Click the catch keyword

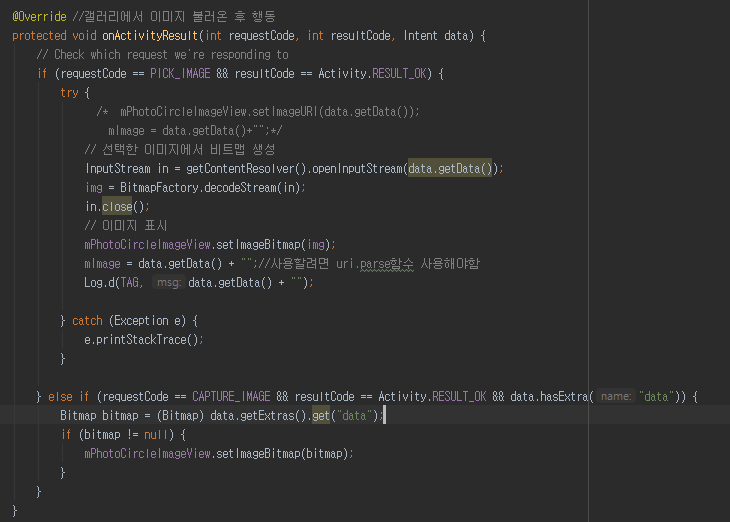pyautogui.click(x=87, y=321)
